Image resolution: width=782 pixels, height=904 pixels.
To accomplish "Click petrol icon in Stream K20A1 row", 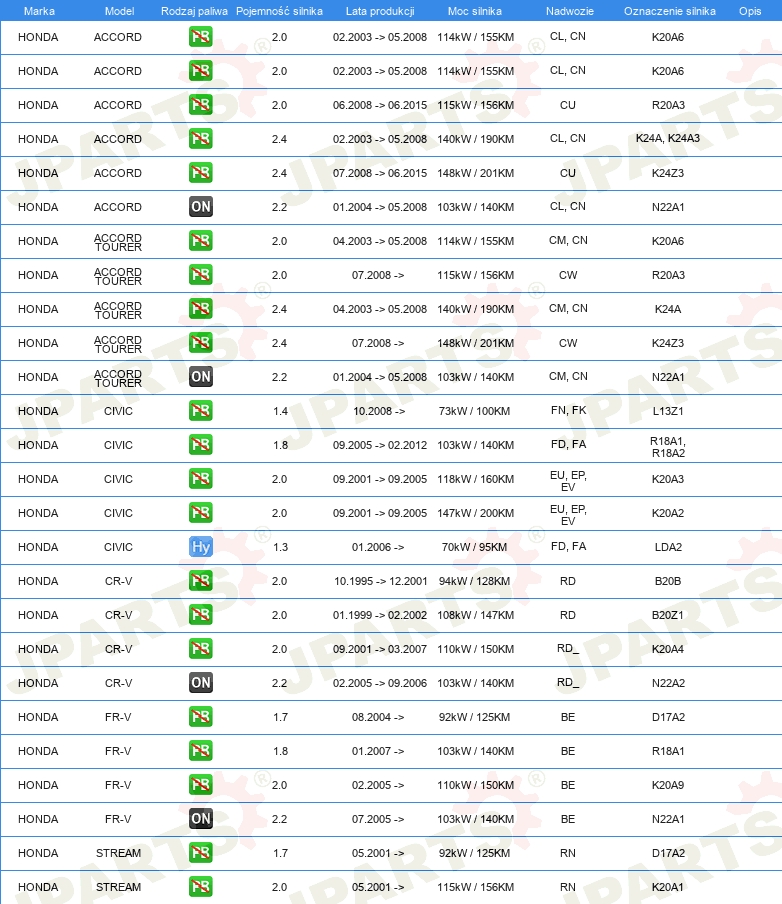I will tap(201, 887).
